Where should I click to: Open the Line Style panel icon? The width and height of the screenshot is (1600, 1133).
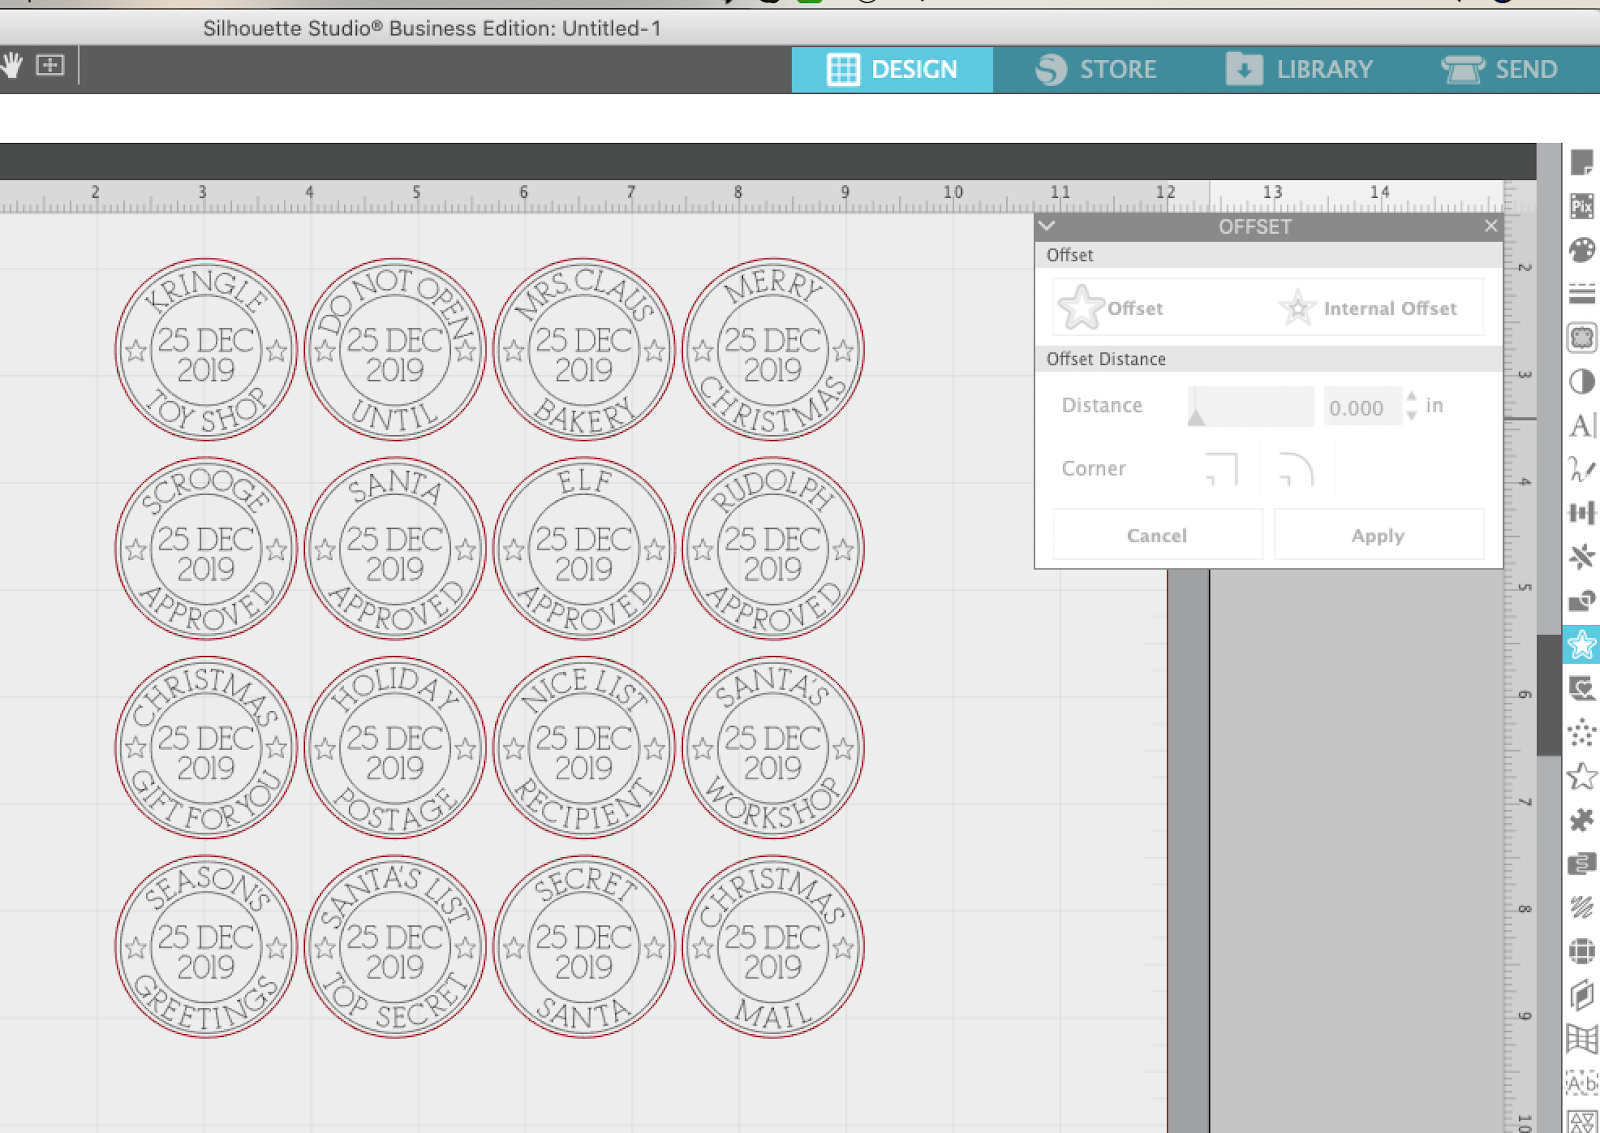[1582, 294]
